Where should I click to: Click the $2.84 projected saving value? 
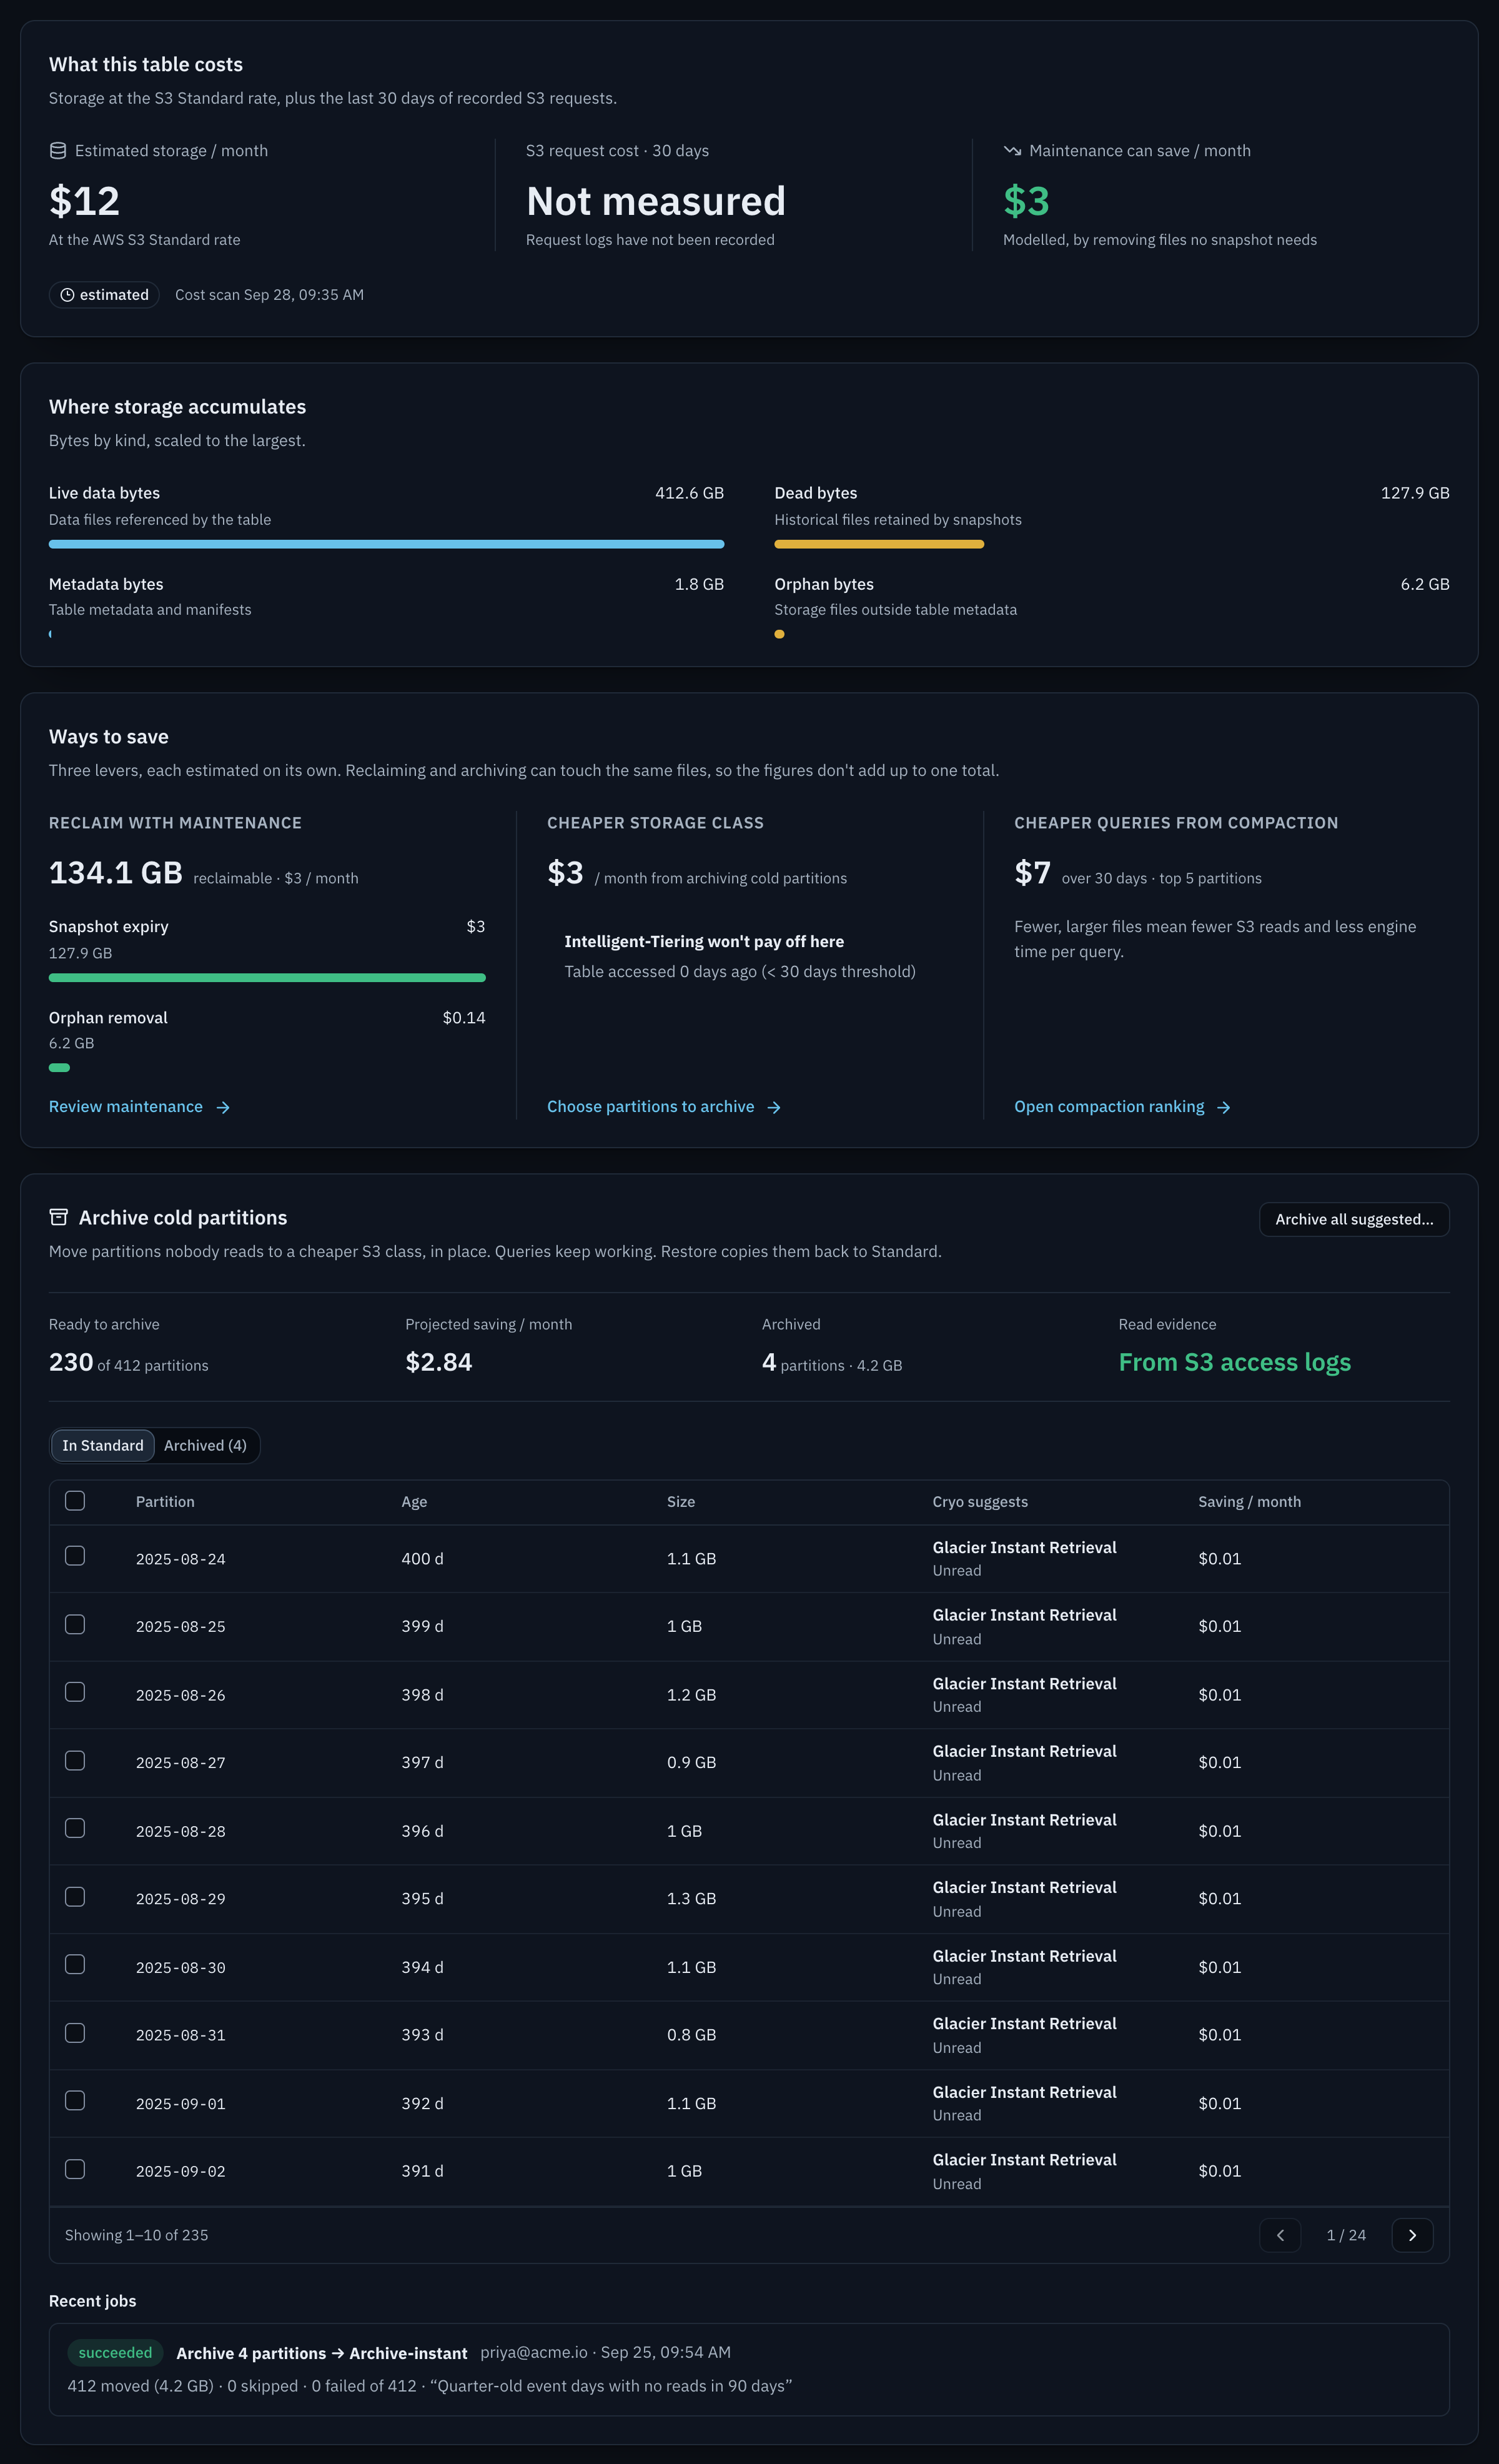(x=439, y=1362)
